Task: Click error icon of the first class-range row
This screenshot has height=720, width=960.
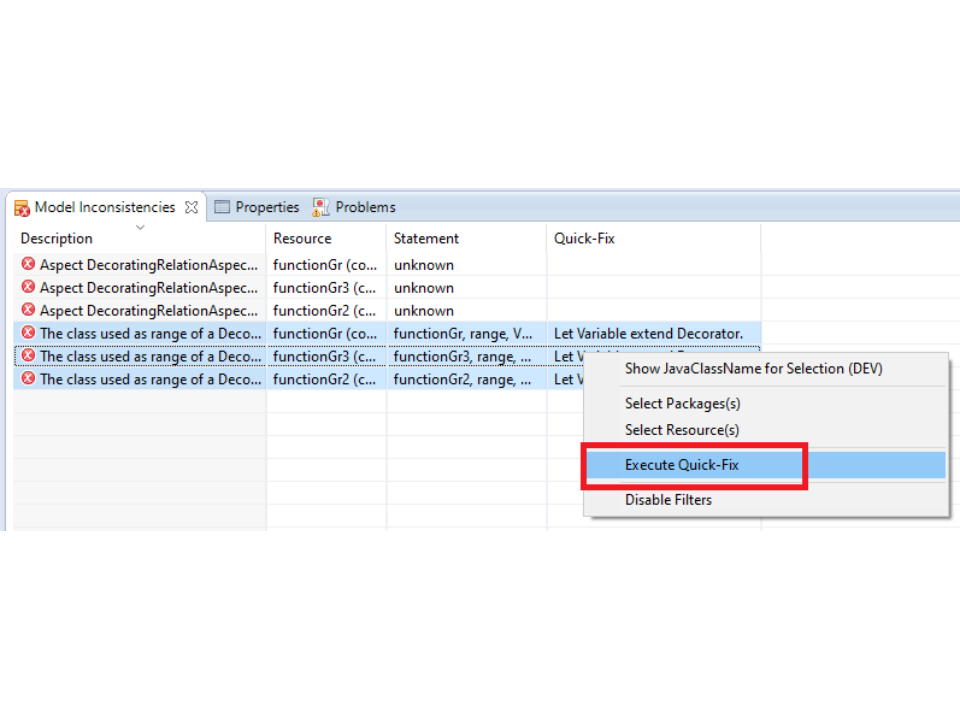Action: [28, 333]
